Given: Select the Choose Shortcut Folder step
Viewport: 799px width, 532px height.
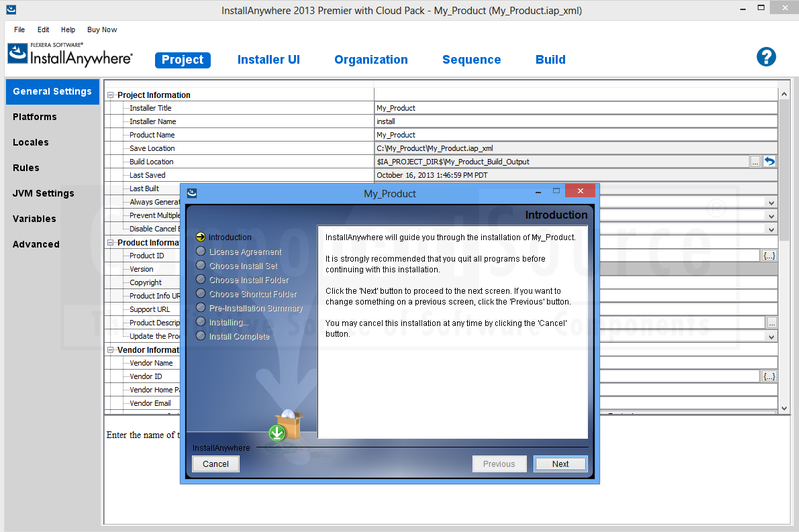Looking at the screenshot, I should click(x=246, y=294).
